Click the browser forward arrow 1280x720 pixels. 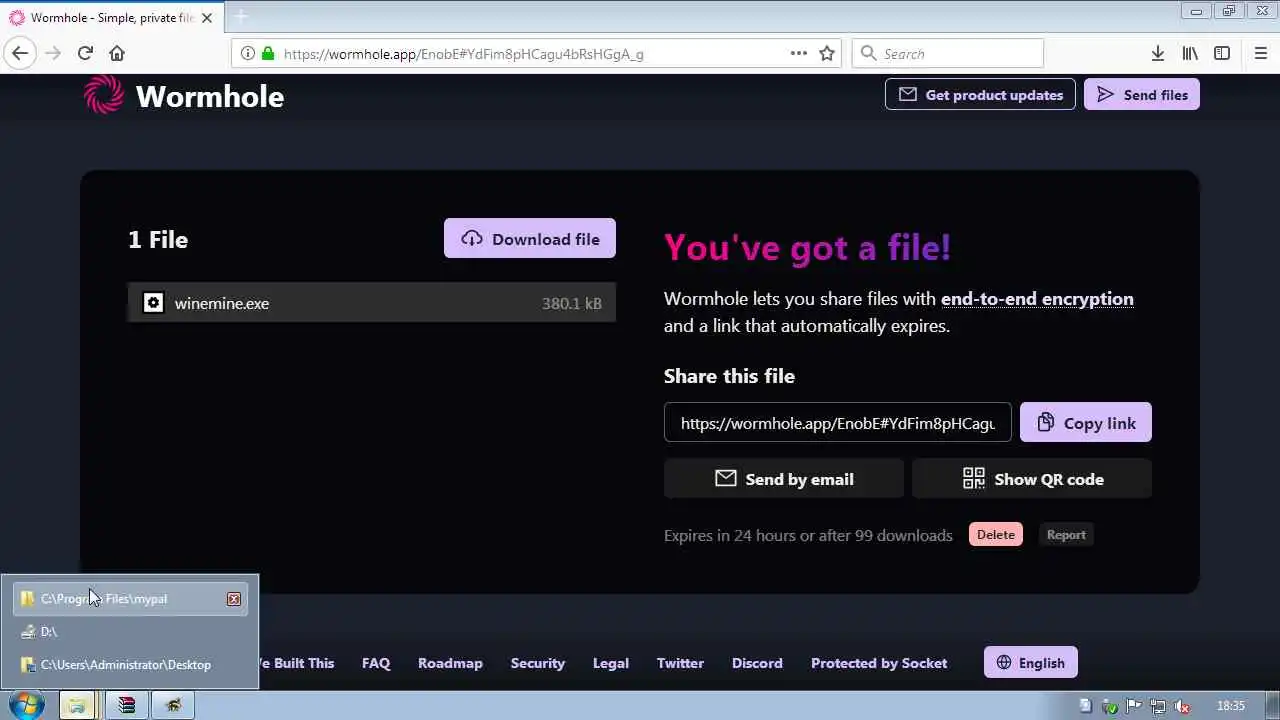53,54
